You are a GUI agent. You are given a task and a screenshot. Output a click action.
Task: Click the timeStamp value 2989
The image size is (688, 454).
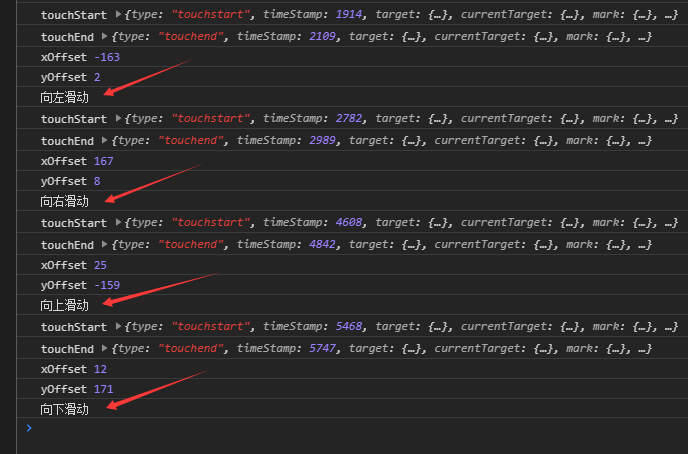pyautogui.click(x=322, y=140)
